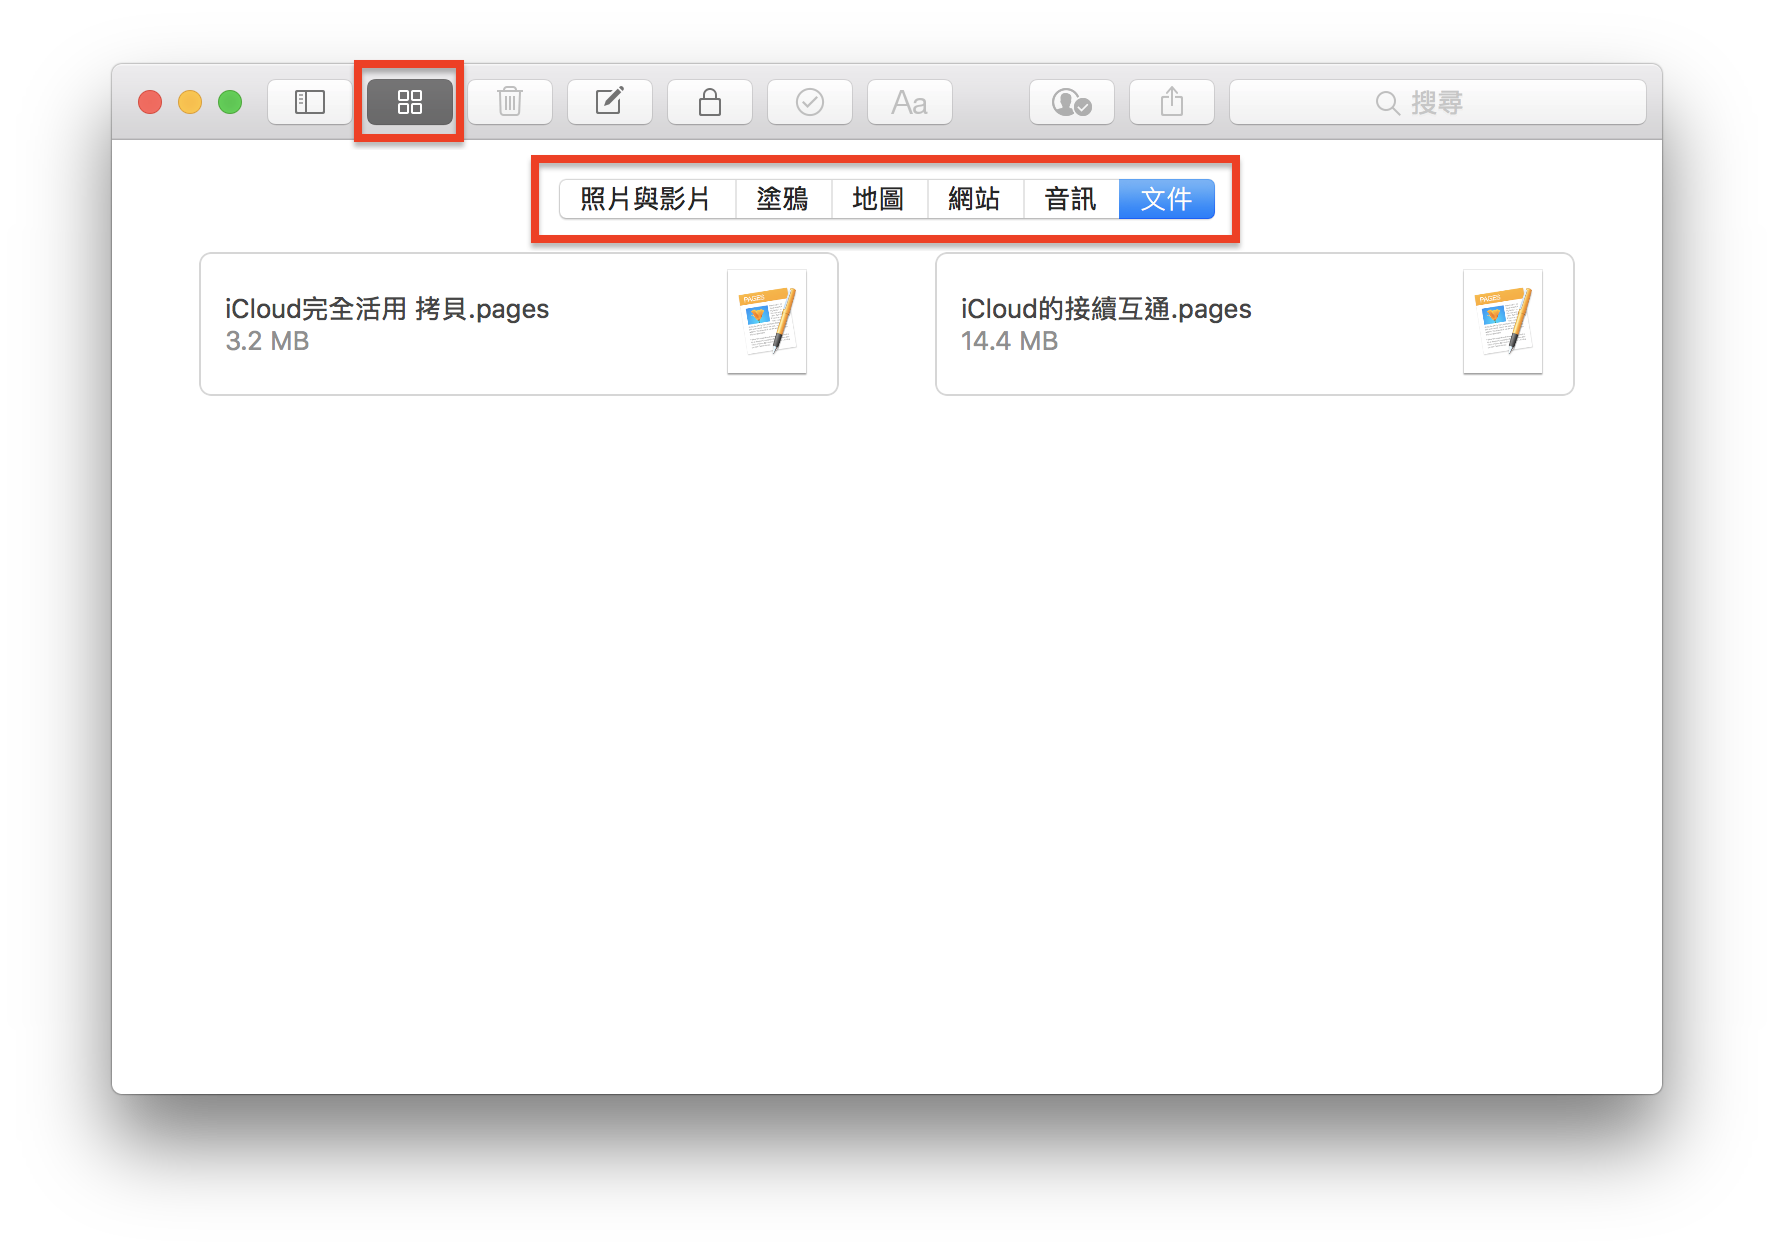Click the add people collaboration icon
Image resolution: width=1774 pixels, height=1254 pixels.
coord(1072,102)
